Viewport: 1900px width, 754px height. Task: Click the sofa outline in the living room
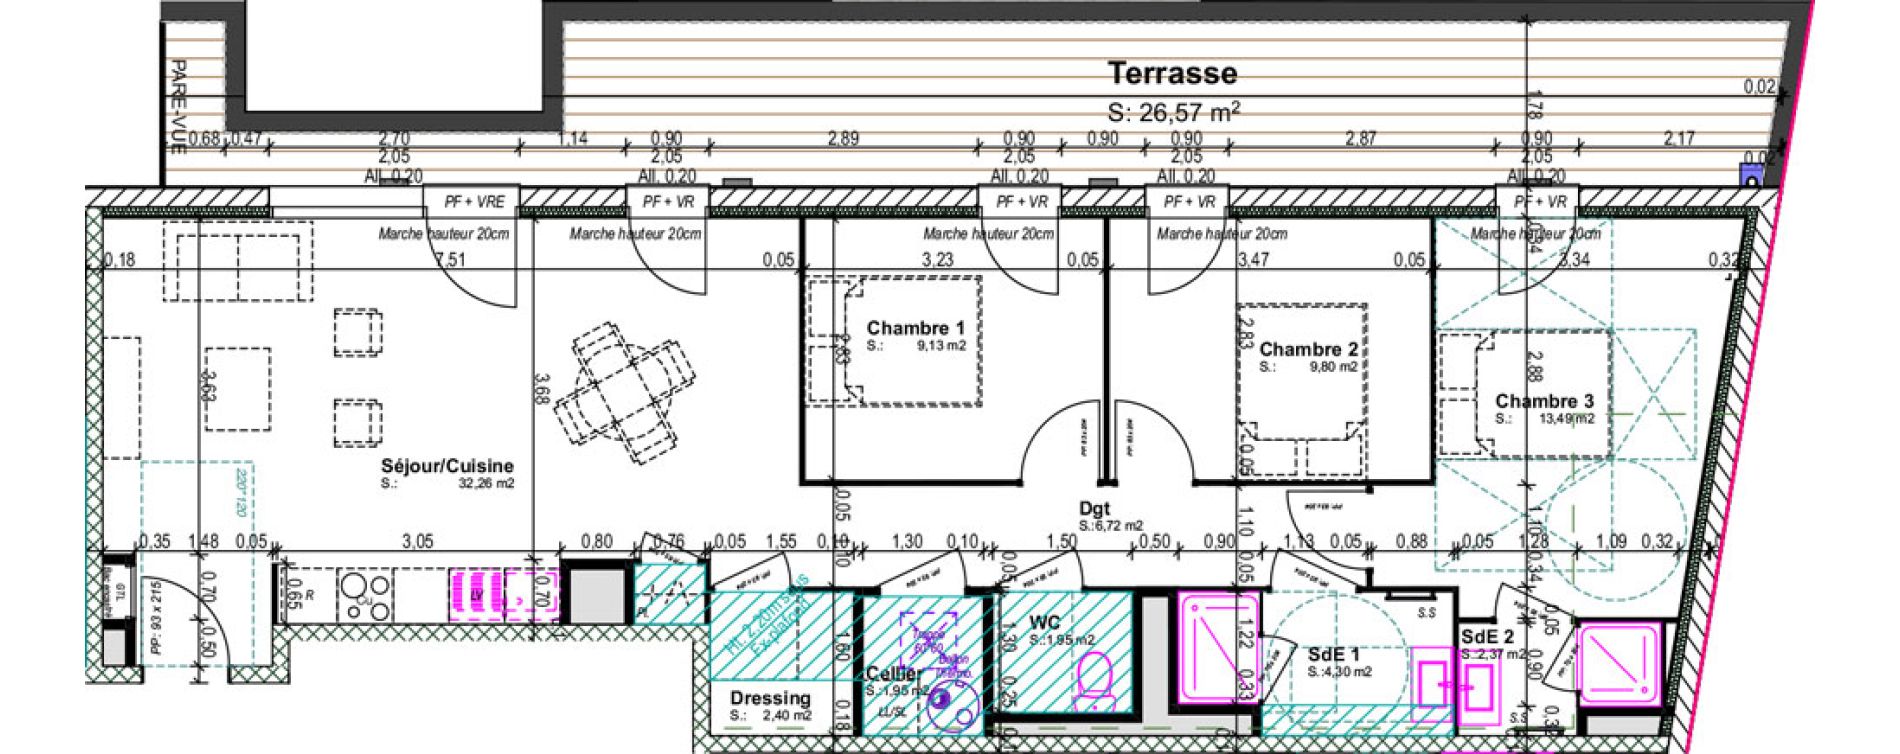[x=238, y=263]
